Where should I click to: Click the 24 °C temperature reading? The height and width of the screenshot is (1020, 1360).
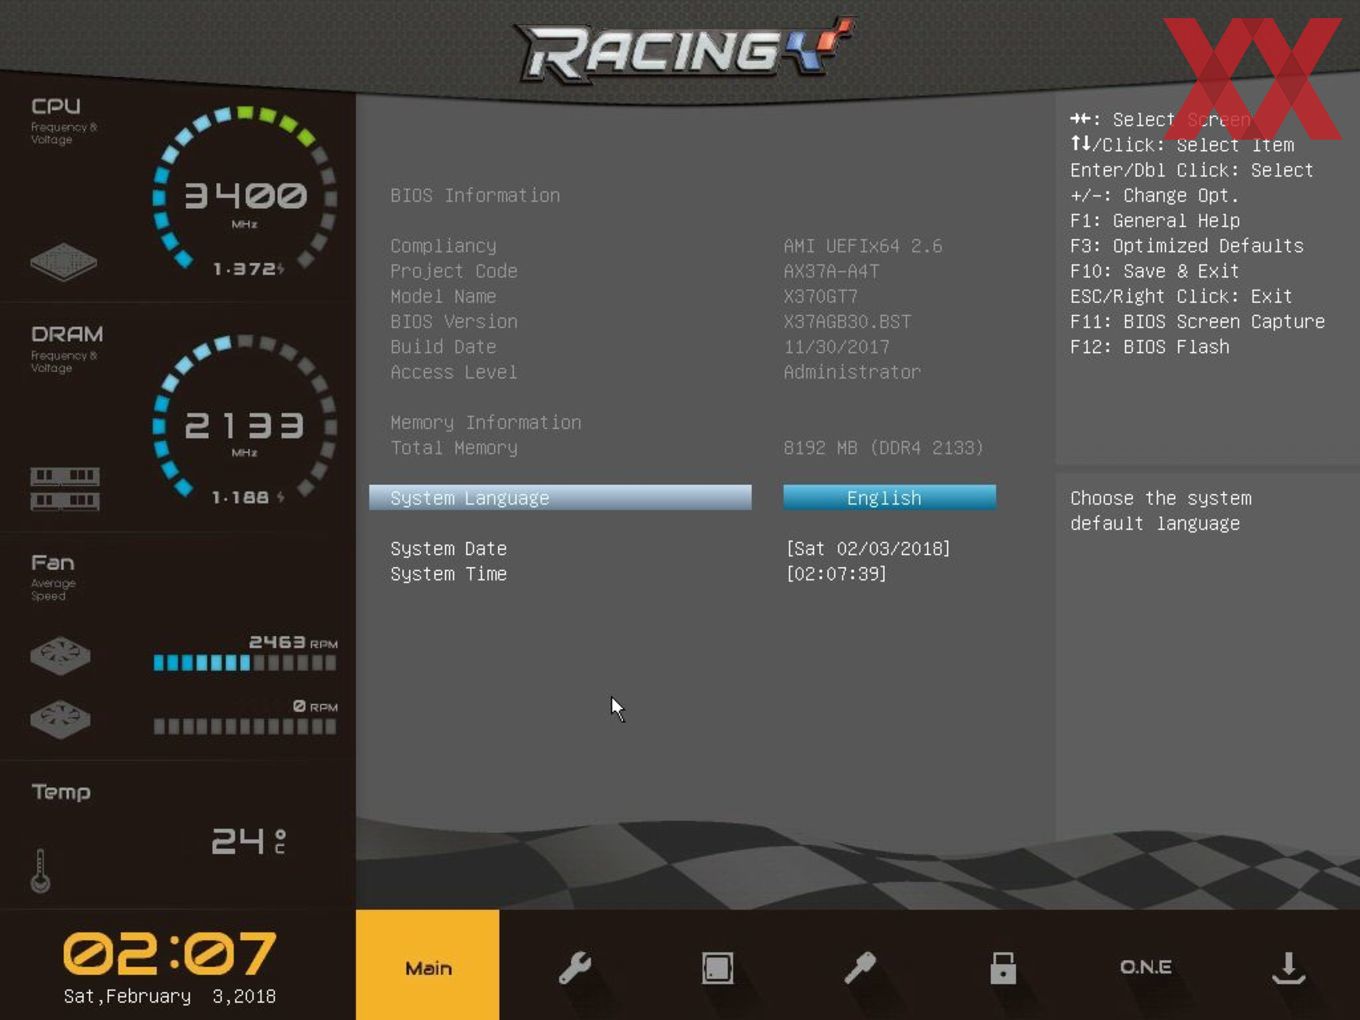[x=248, y=840]
